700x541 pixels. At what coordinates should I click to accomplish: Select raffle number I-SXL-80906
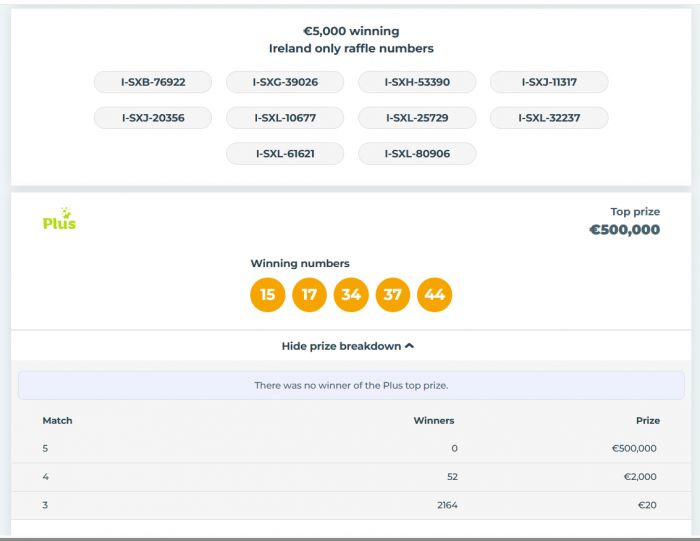(x=417, y=154)
